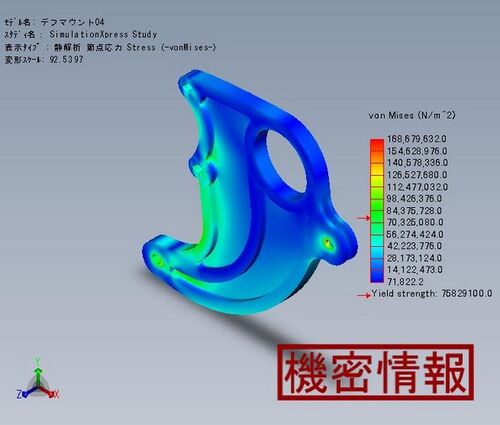The width and height of the screenshot is (500, 425).
Task: Select the 'von Mises (N/m^2)' legend title
Action: (412, 116)
